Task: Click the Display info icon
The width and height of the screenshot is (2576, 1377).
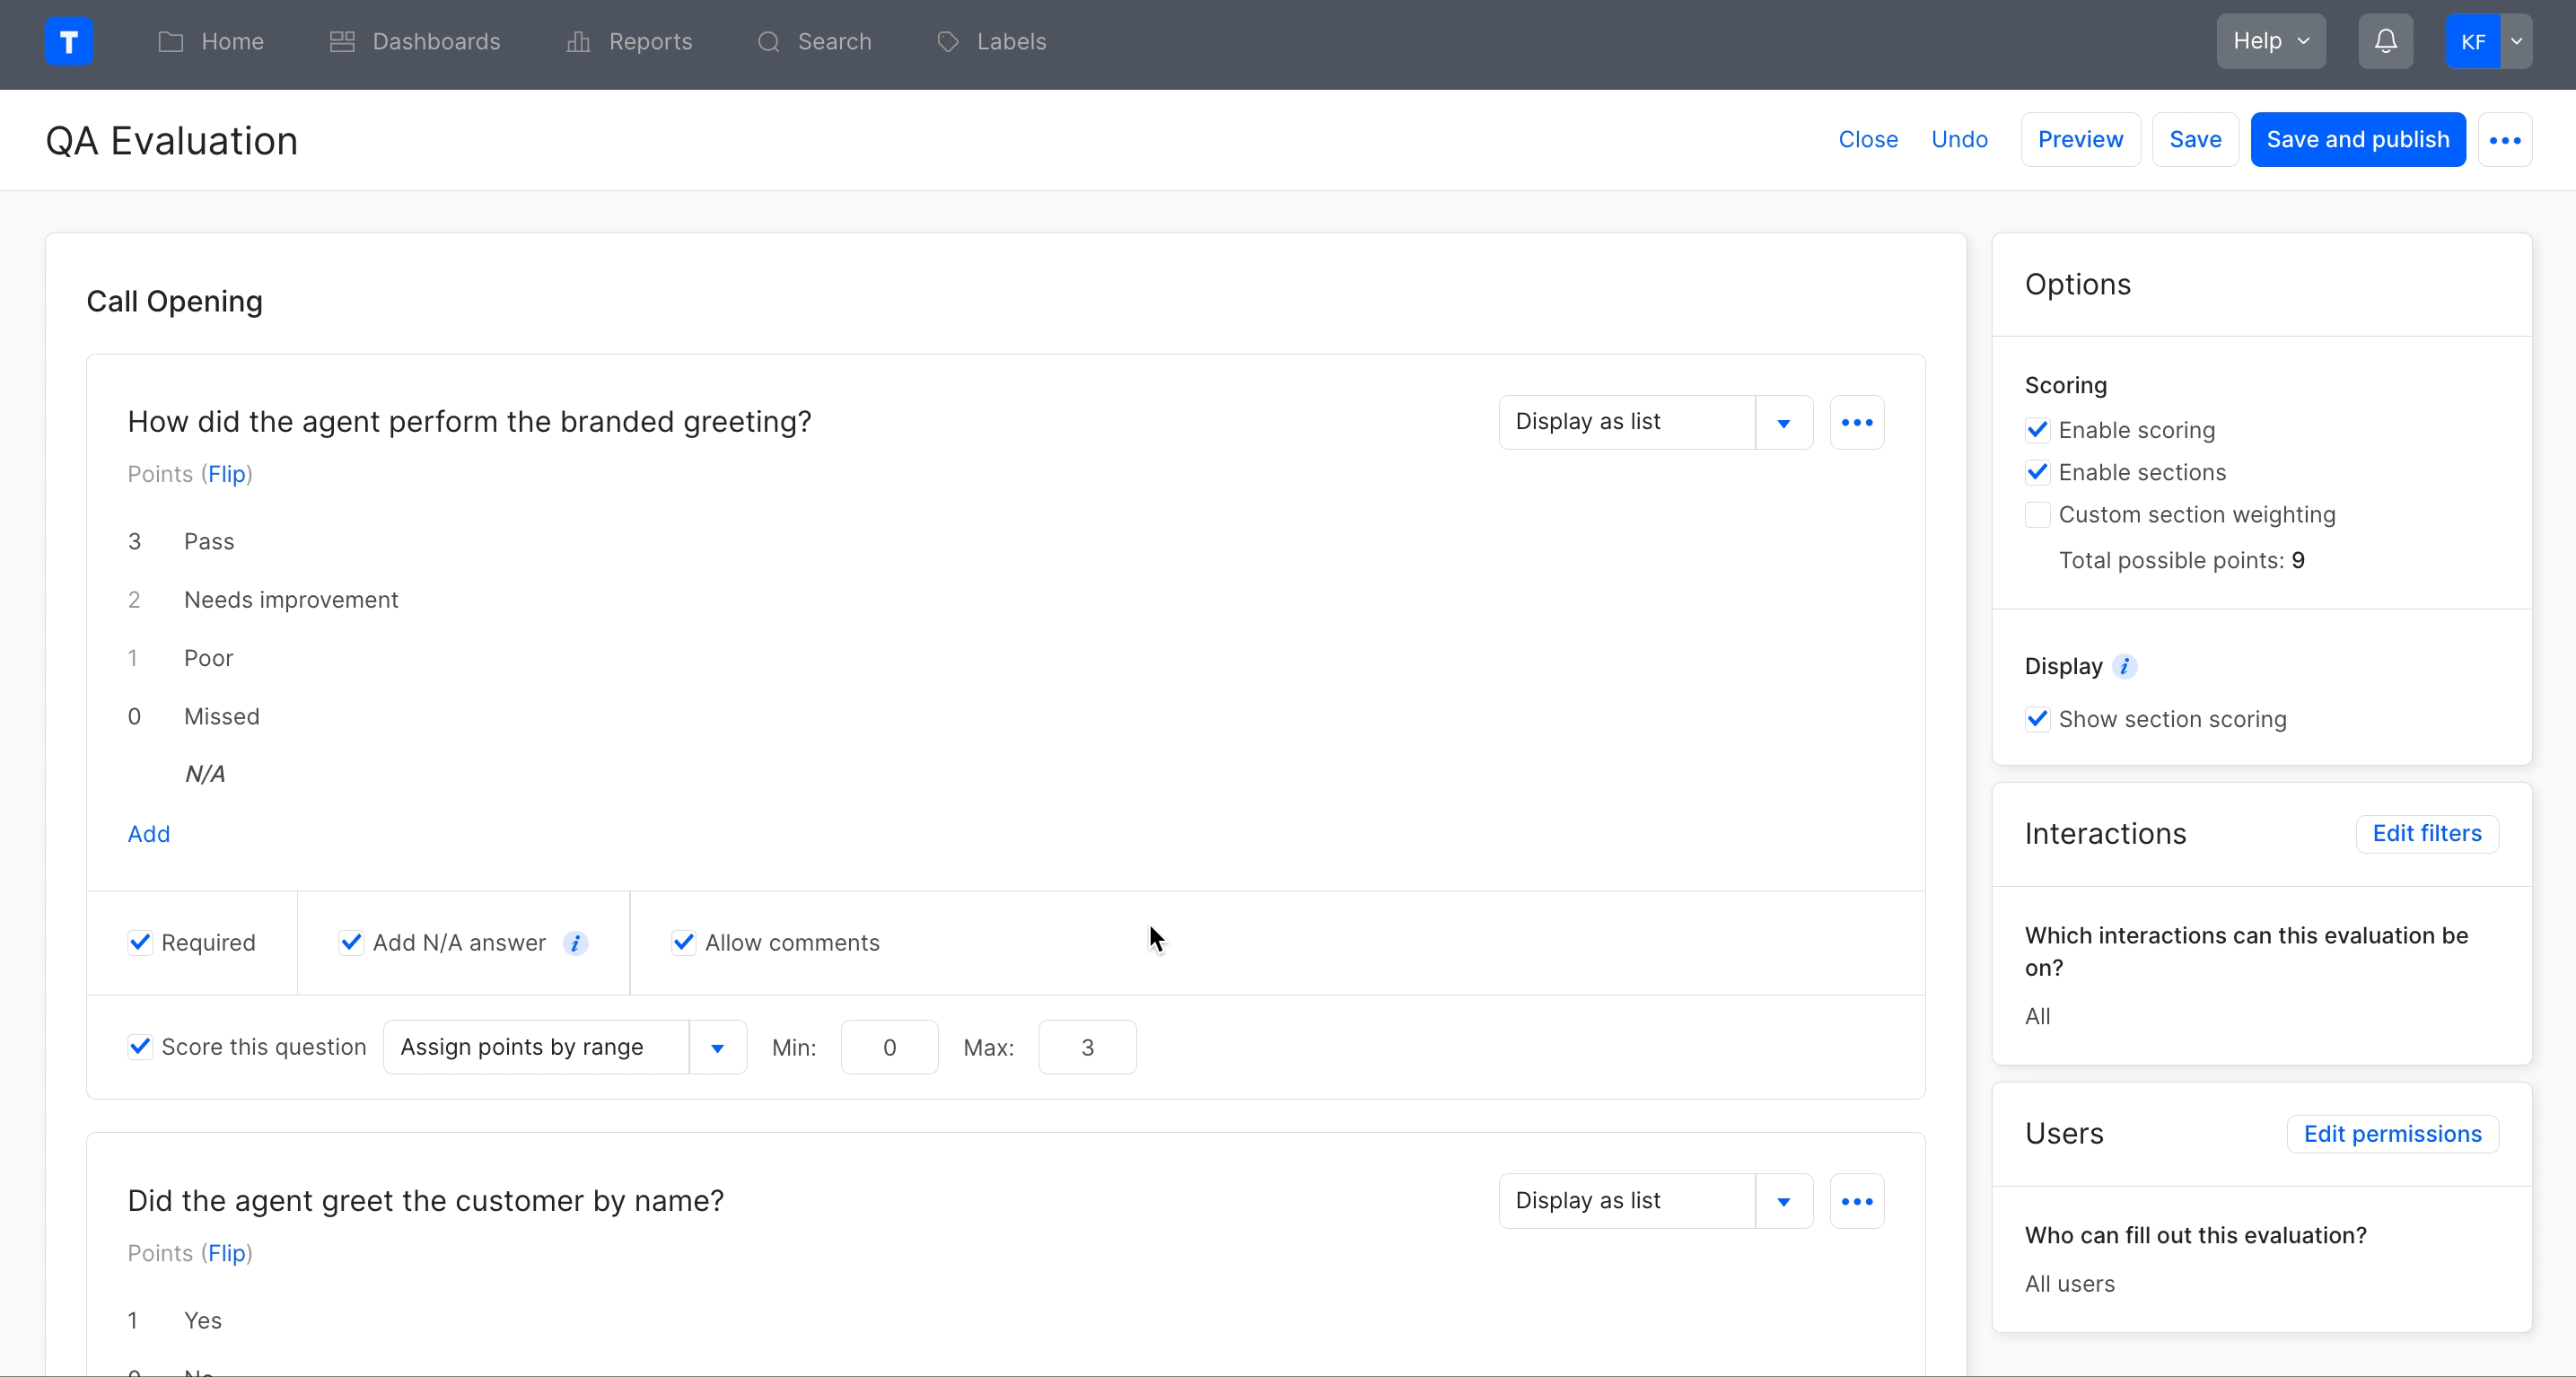Action: coord(2124,666)
